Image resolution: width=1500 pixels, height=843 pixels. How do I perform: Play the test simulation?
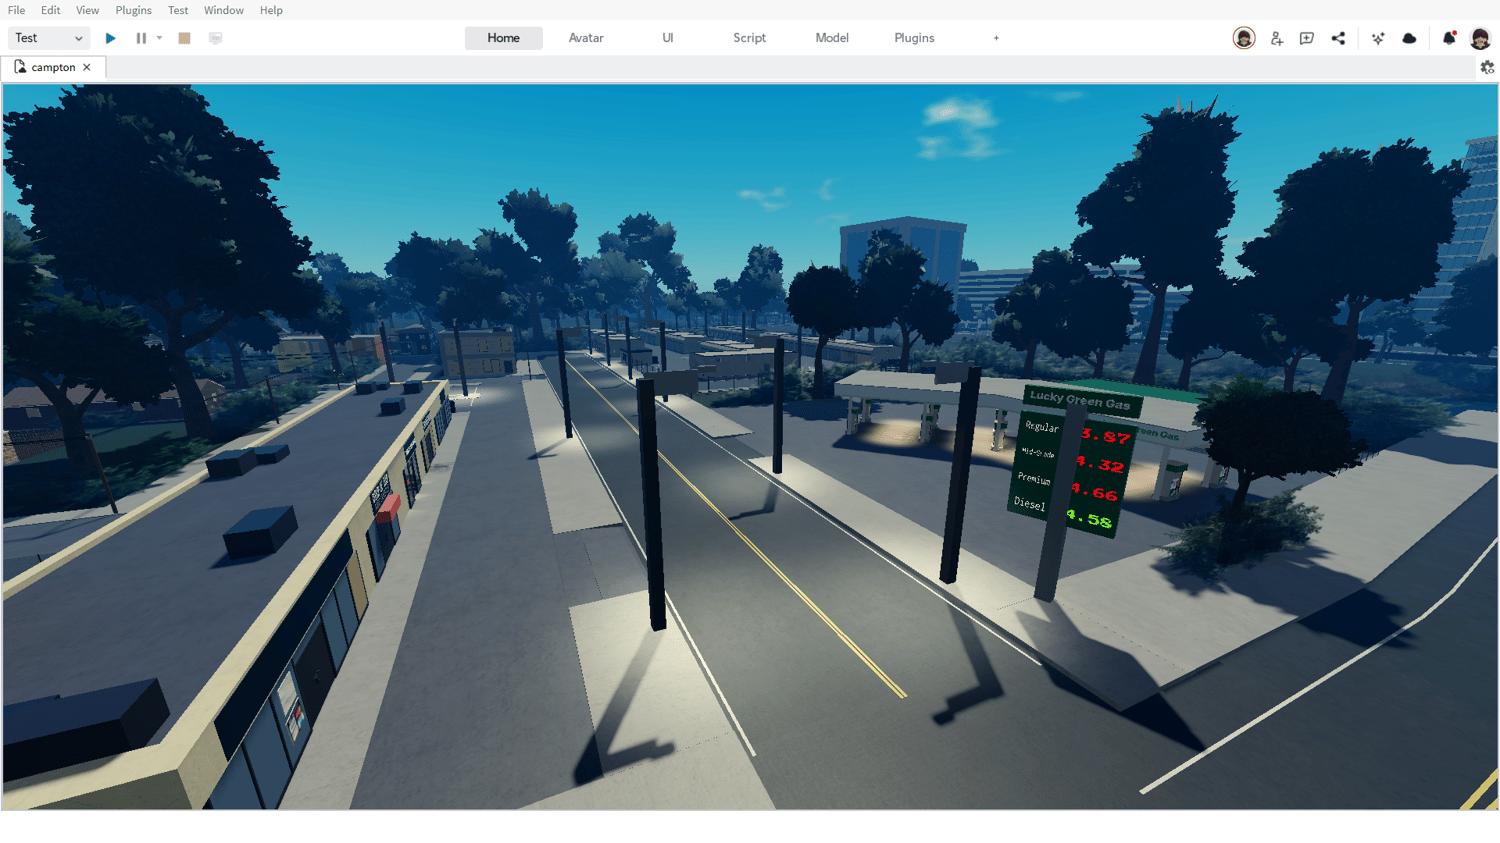tap(110, 38)
